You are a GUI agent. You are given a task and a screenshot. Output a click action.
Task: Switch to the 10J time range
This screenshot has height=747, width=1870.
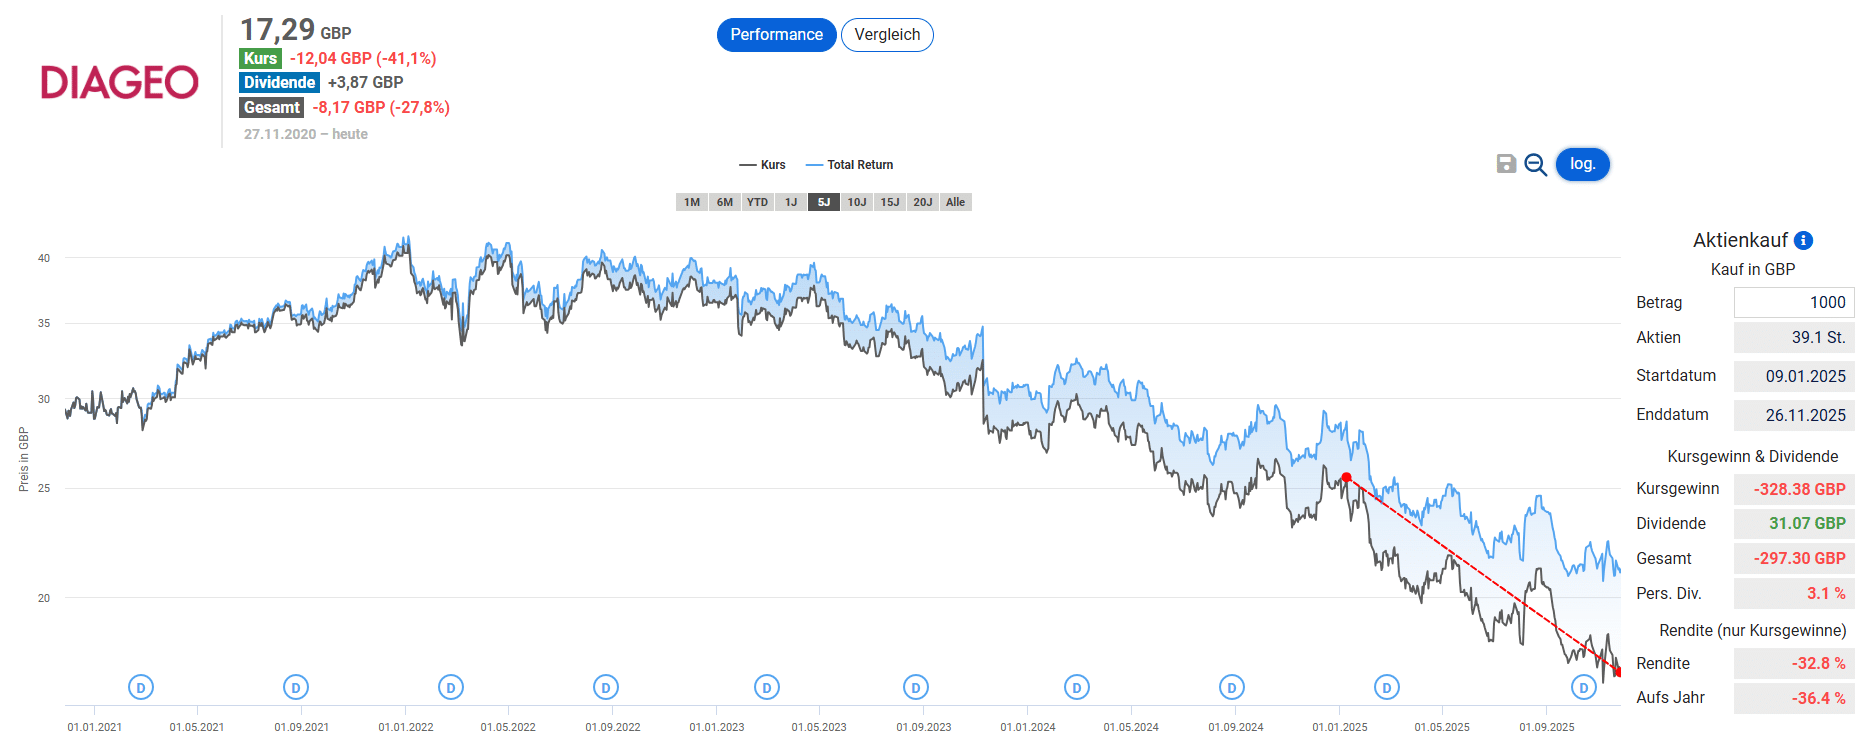pyautogui.click(x=857, y=202)
